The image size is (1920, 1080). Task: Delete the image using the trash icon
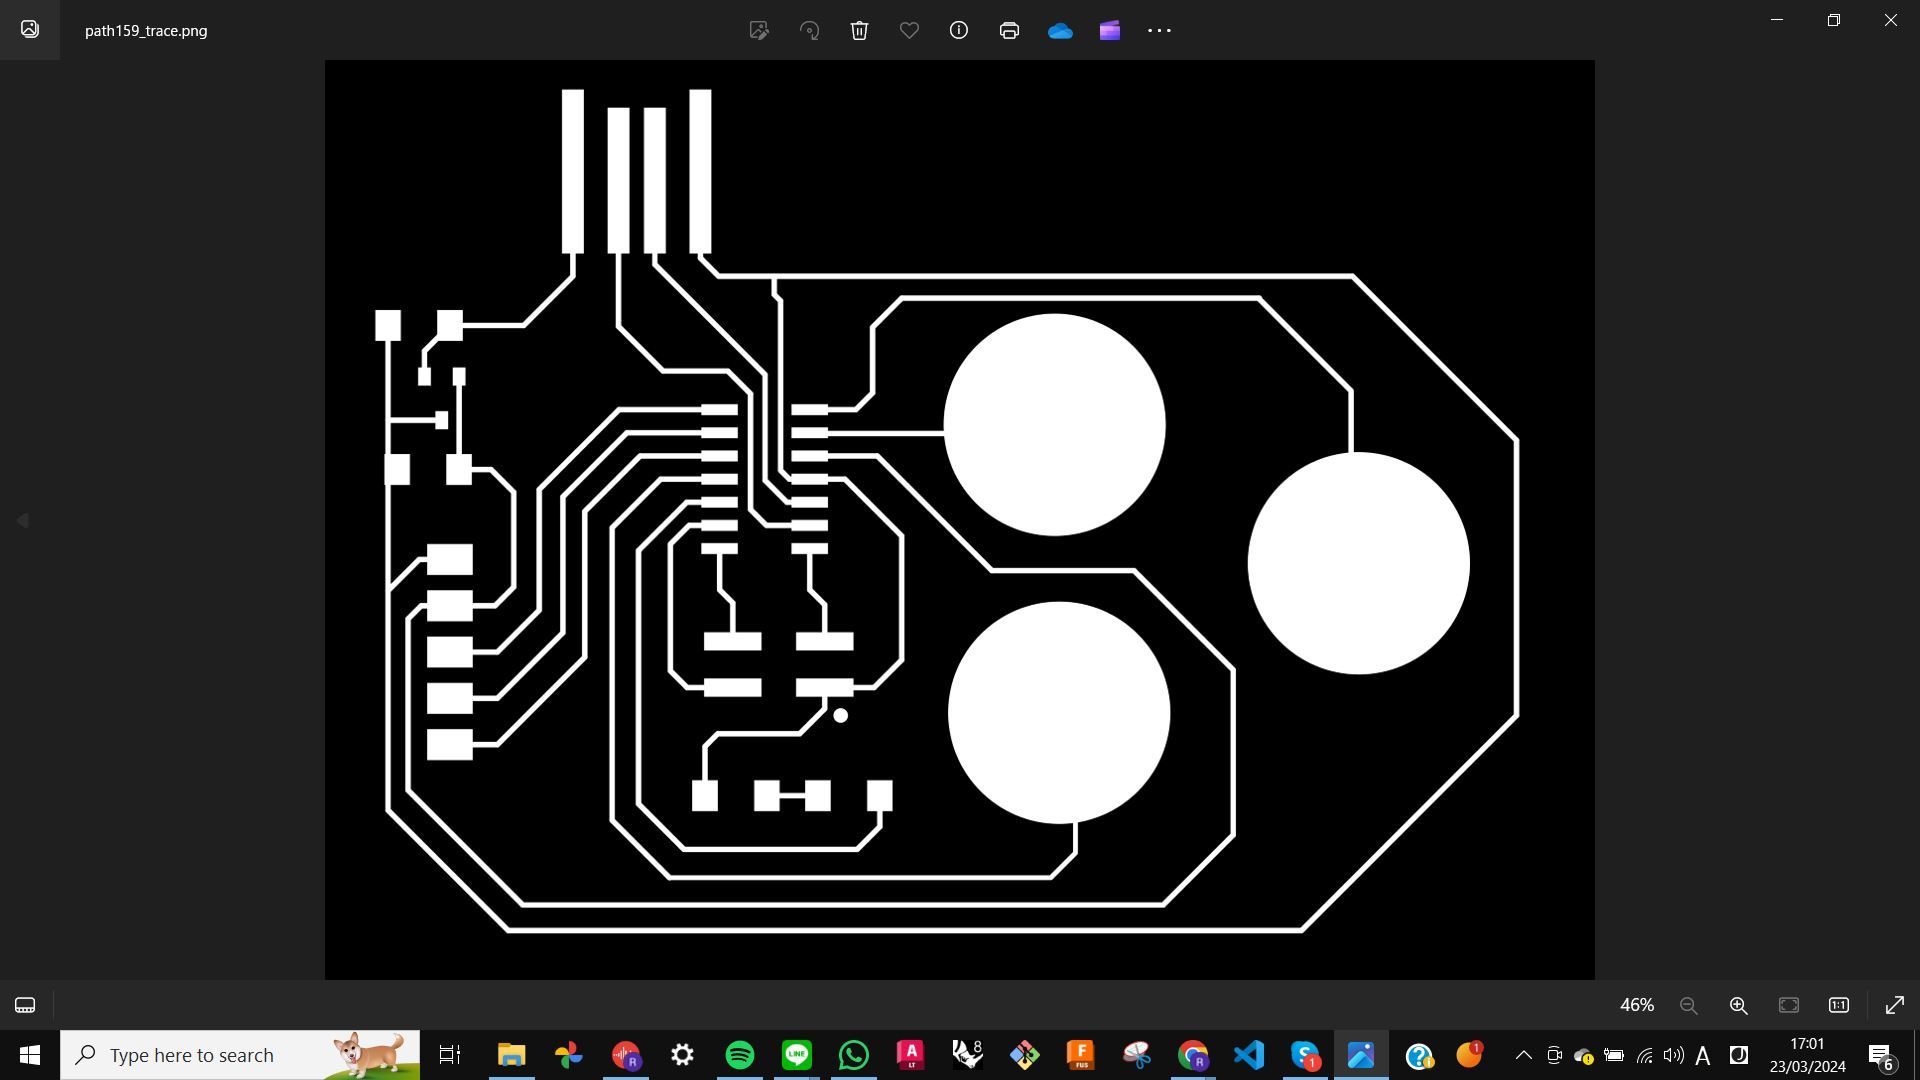pos(859,30)
